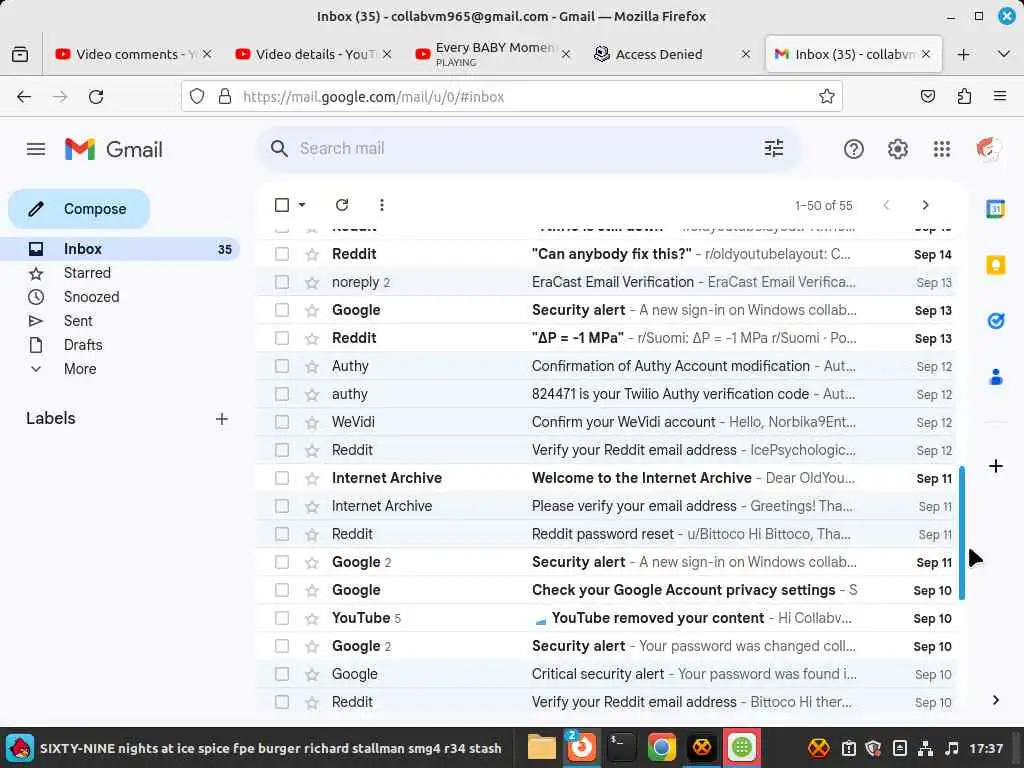Check the Reddit password reset email
Image resolution: width=1024 pixels, height=768 pixels.
coord(282,534)
